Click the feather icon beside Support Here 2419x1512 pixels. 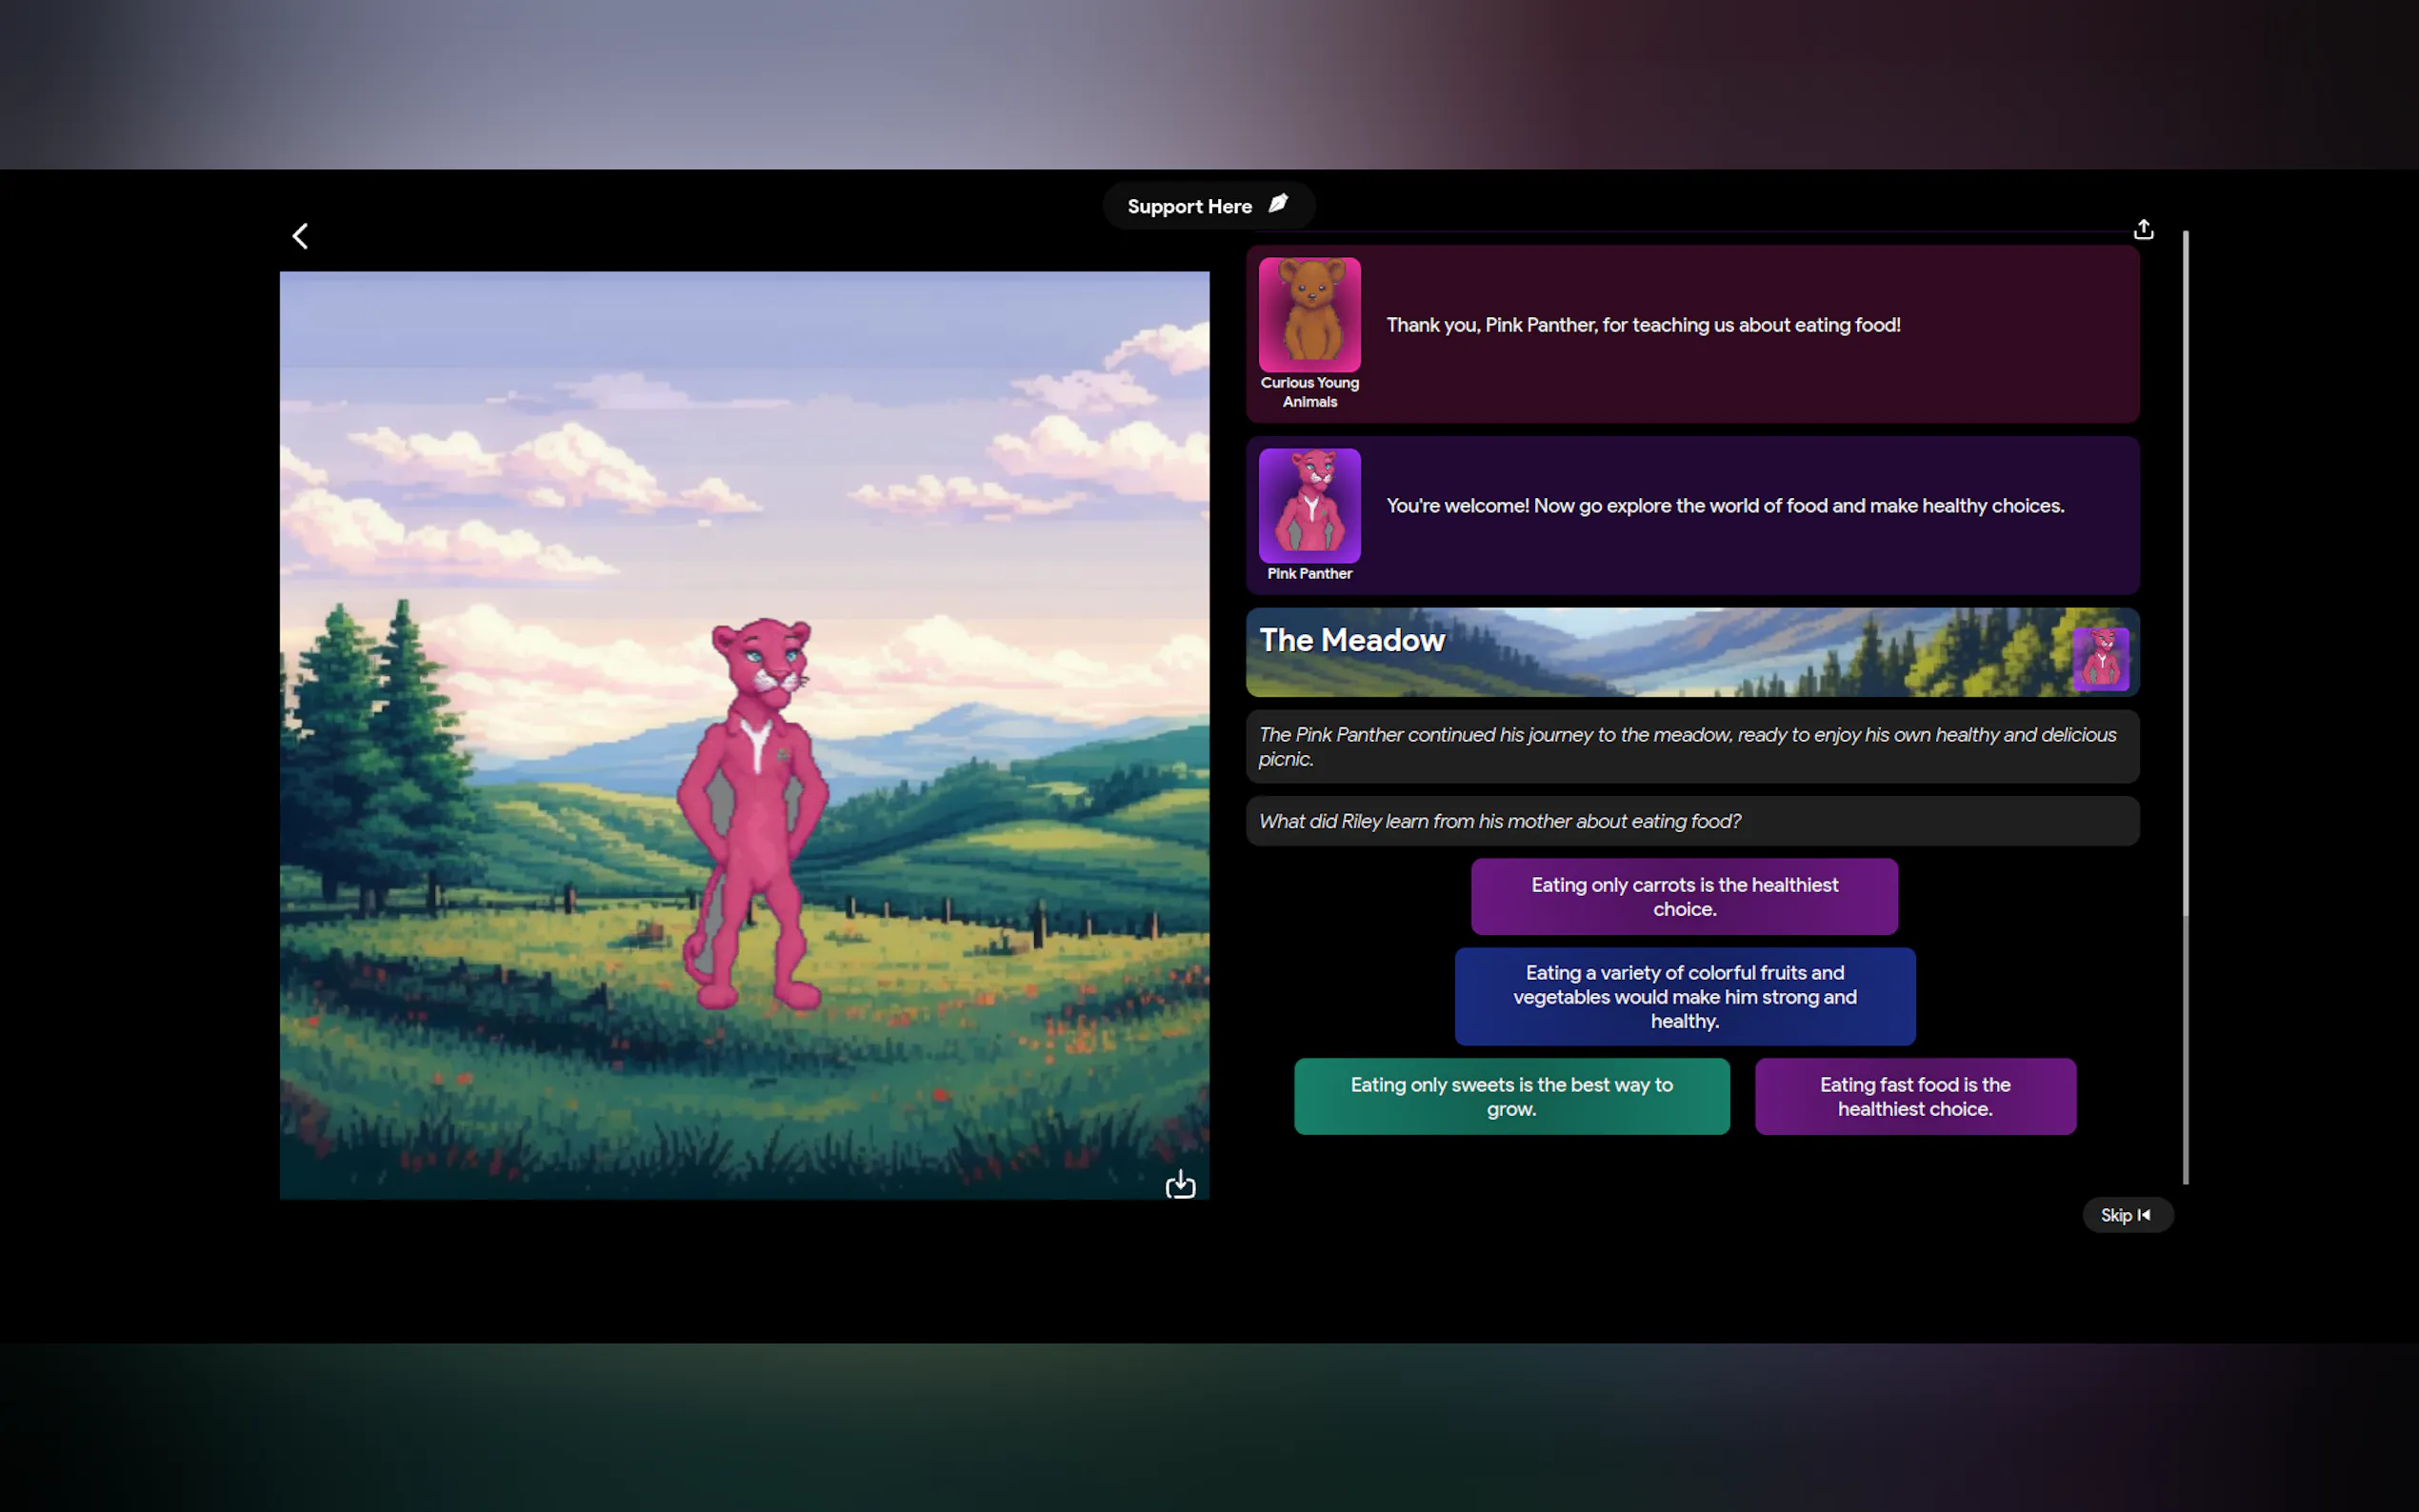click(1278, 204)
